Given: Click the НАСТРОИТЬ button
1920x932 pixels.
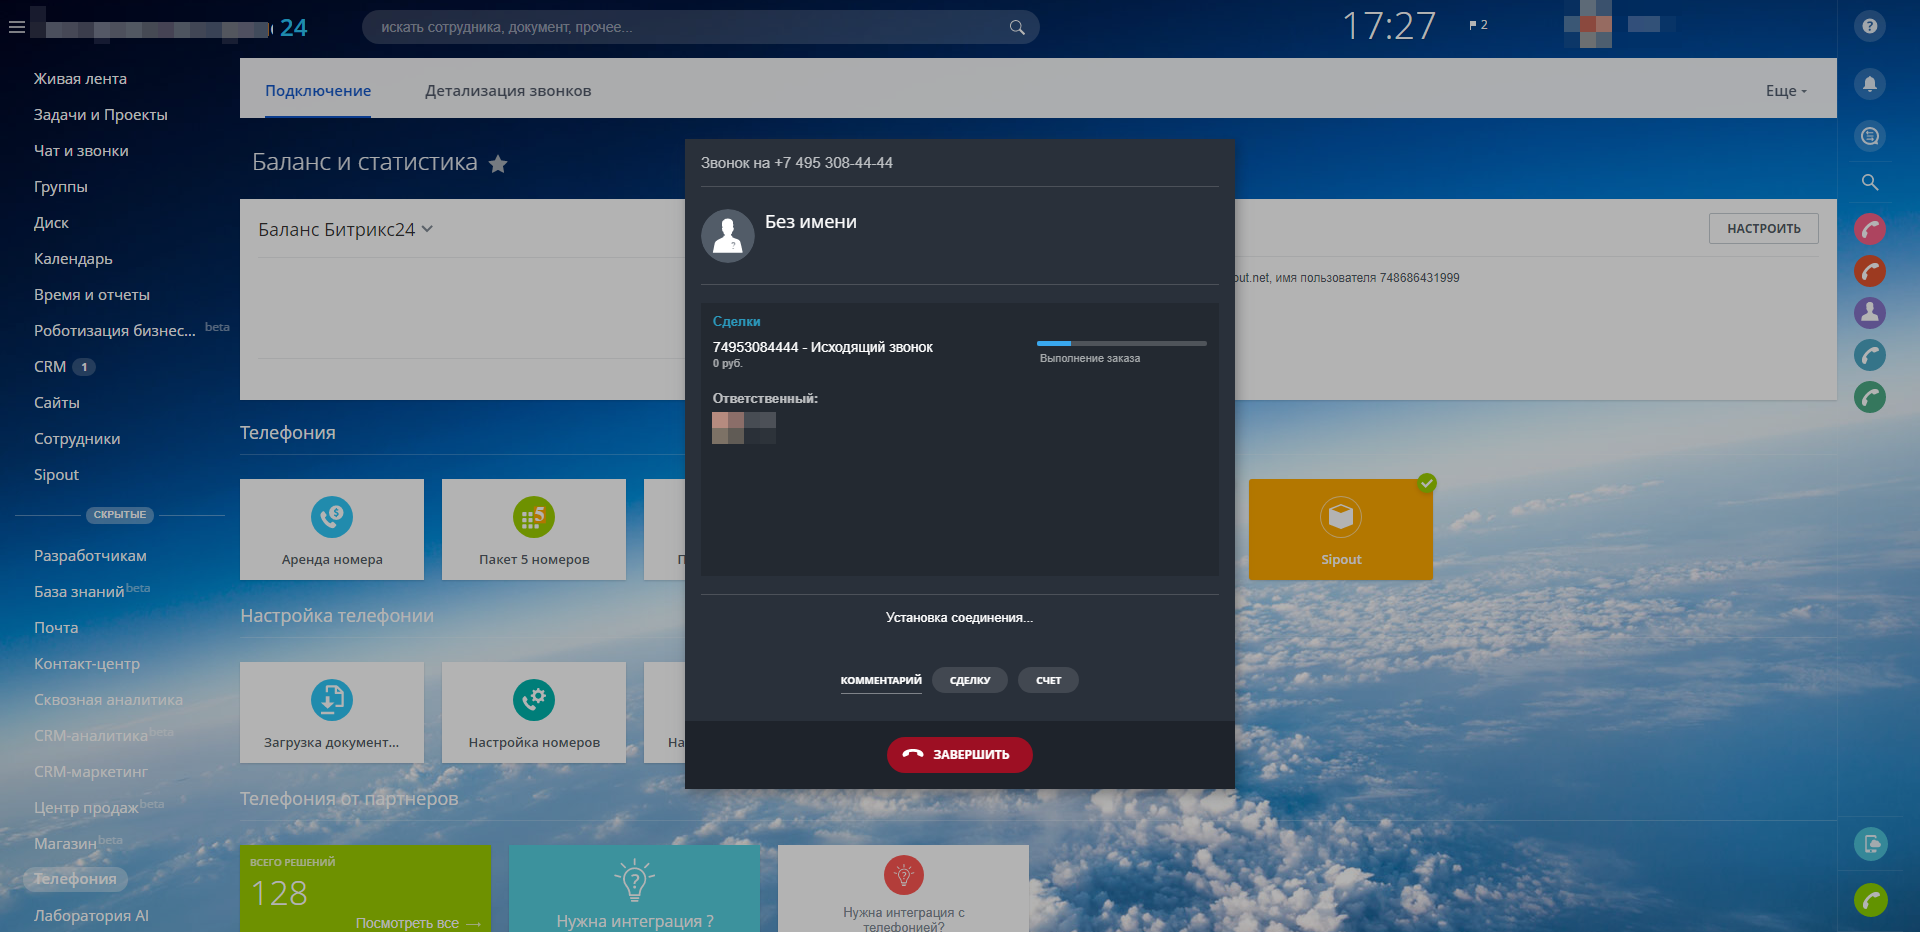Looking at the screenshot, I should pos(1764,229).
